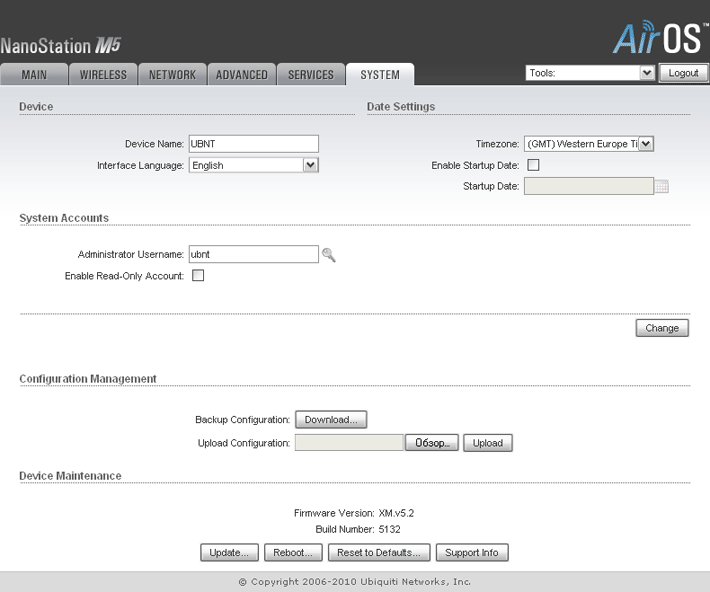Go to the ADVANCED tab
This screenshot has height=592, width=710.
click(x=242, y=75)
